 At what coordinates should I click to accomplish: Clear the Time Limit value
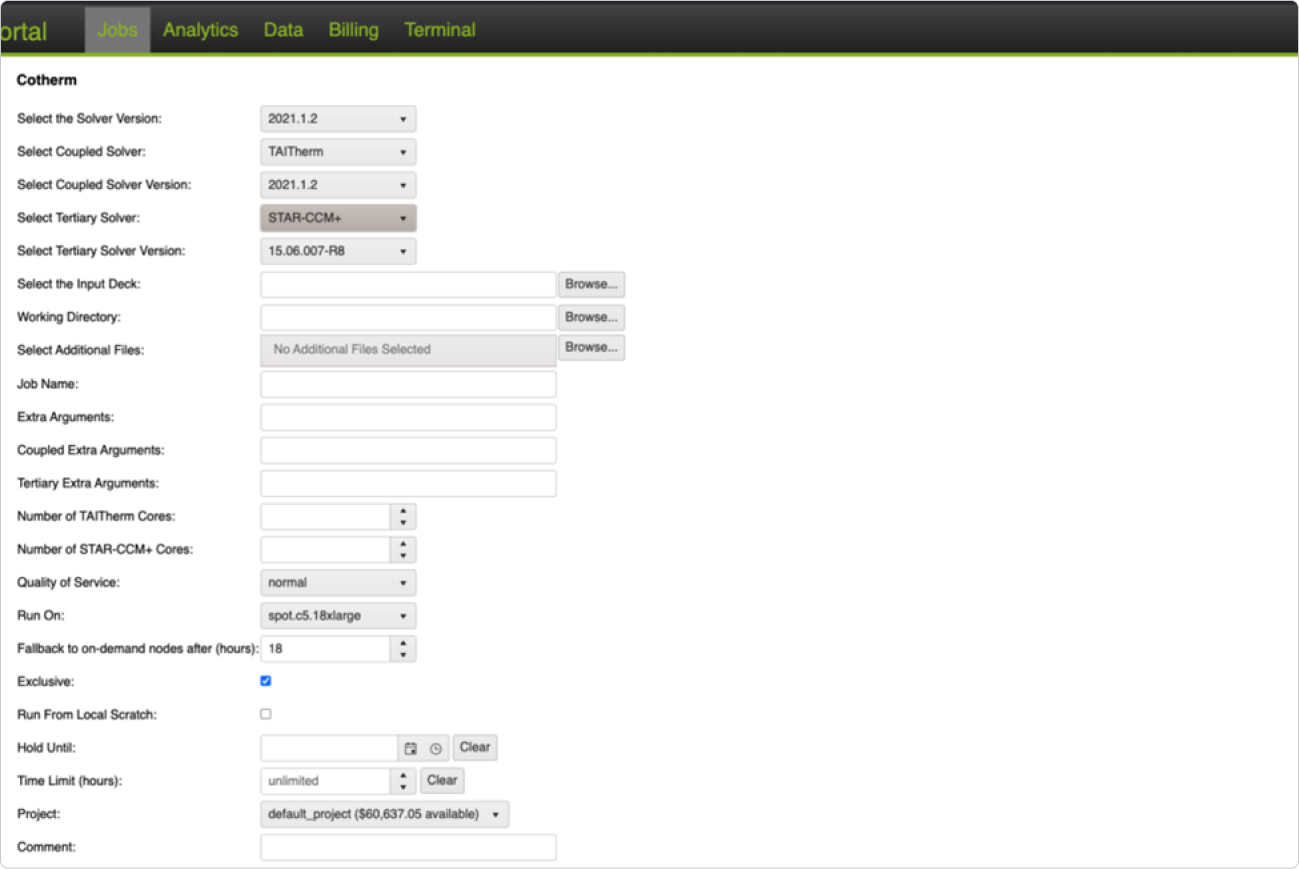(442, 780)
